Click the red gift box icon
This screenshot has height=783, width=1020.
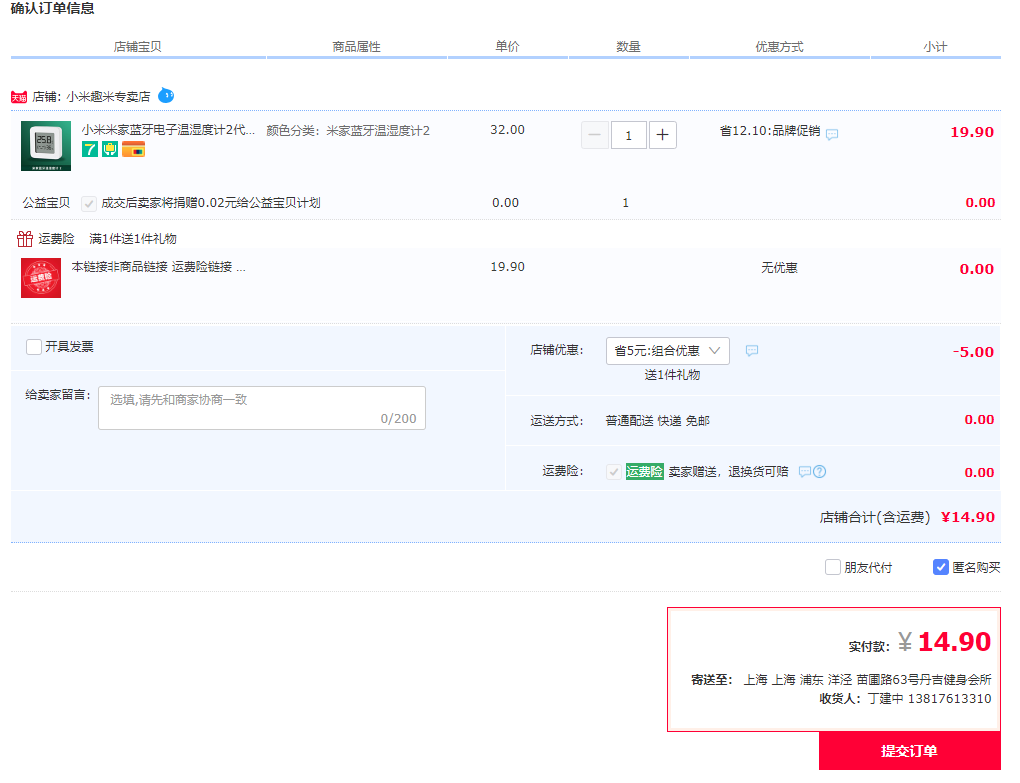(x=25, y=239)
